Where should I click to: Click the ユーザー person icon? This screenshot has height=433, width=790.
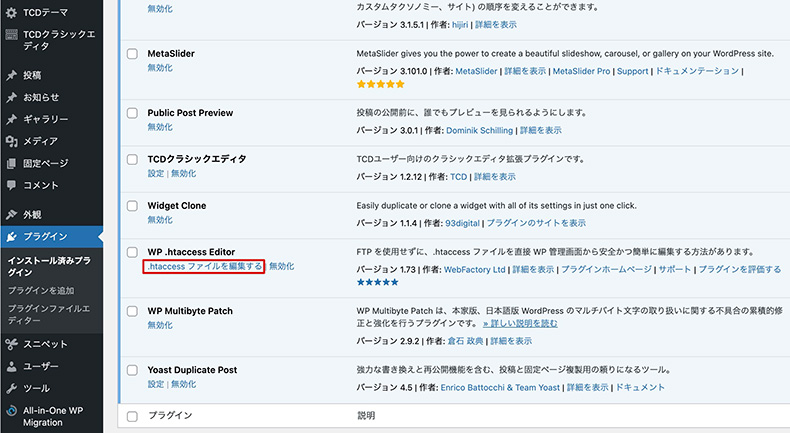pyautogui.click(x=11, y=366)
